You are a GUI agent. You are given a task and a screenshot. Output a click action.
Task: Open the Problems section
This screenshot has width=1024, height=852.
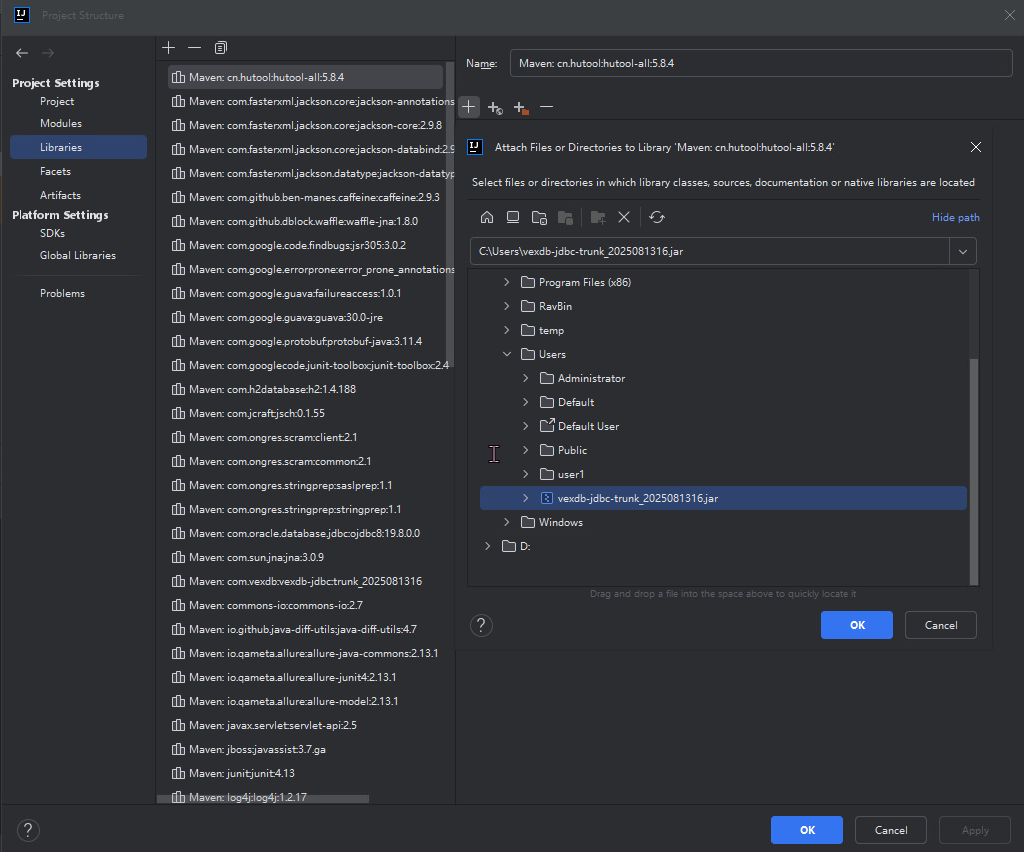click(x=62, y=294)
